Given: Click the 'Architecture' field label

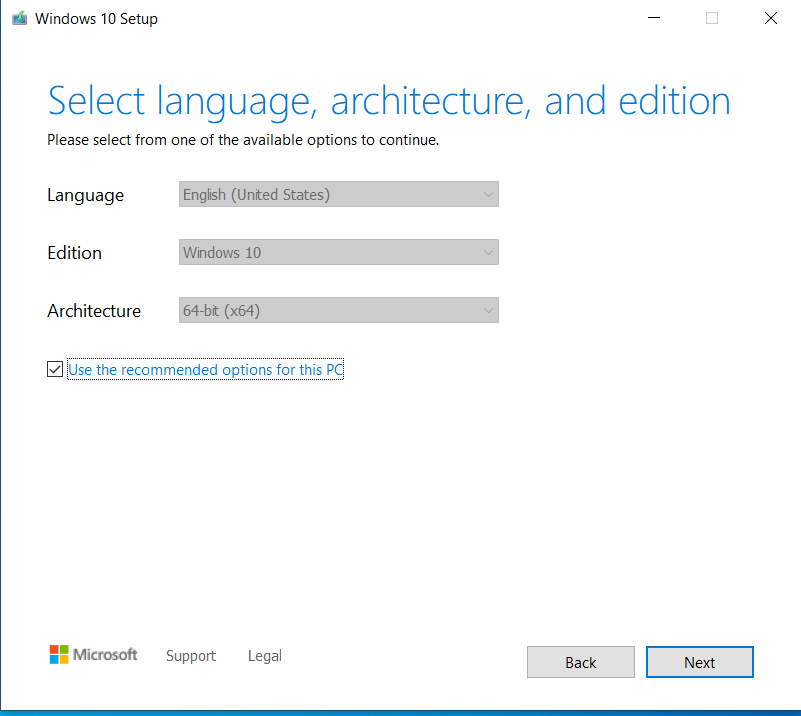Looking at the screenshot, I should (x=94, y=311).
